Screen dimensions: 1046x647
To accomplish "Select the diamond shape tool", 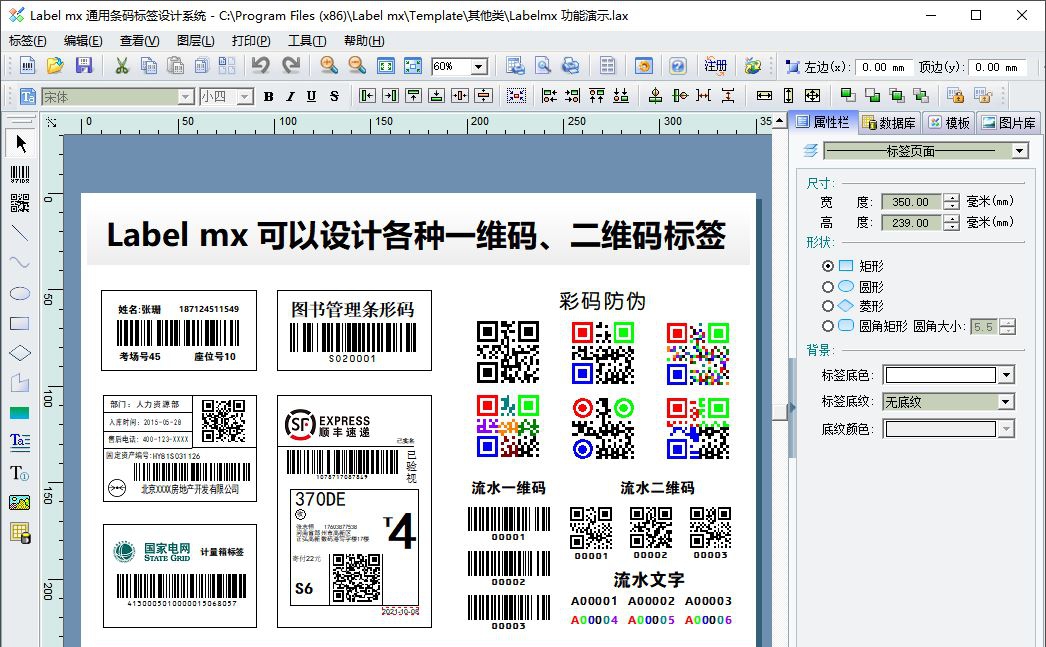I will point(18,352).
